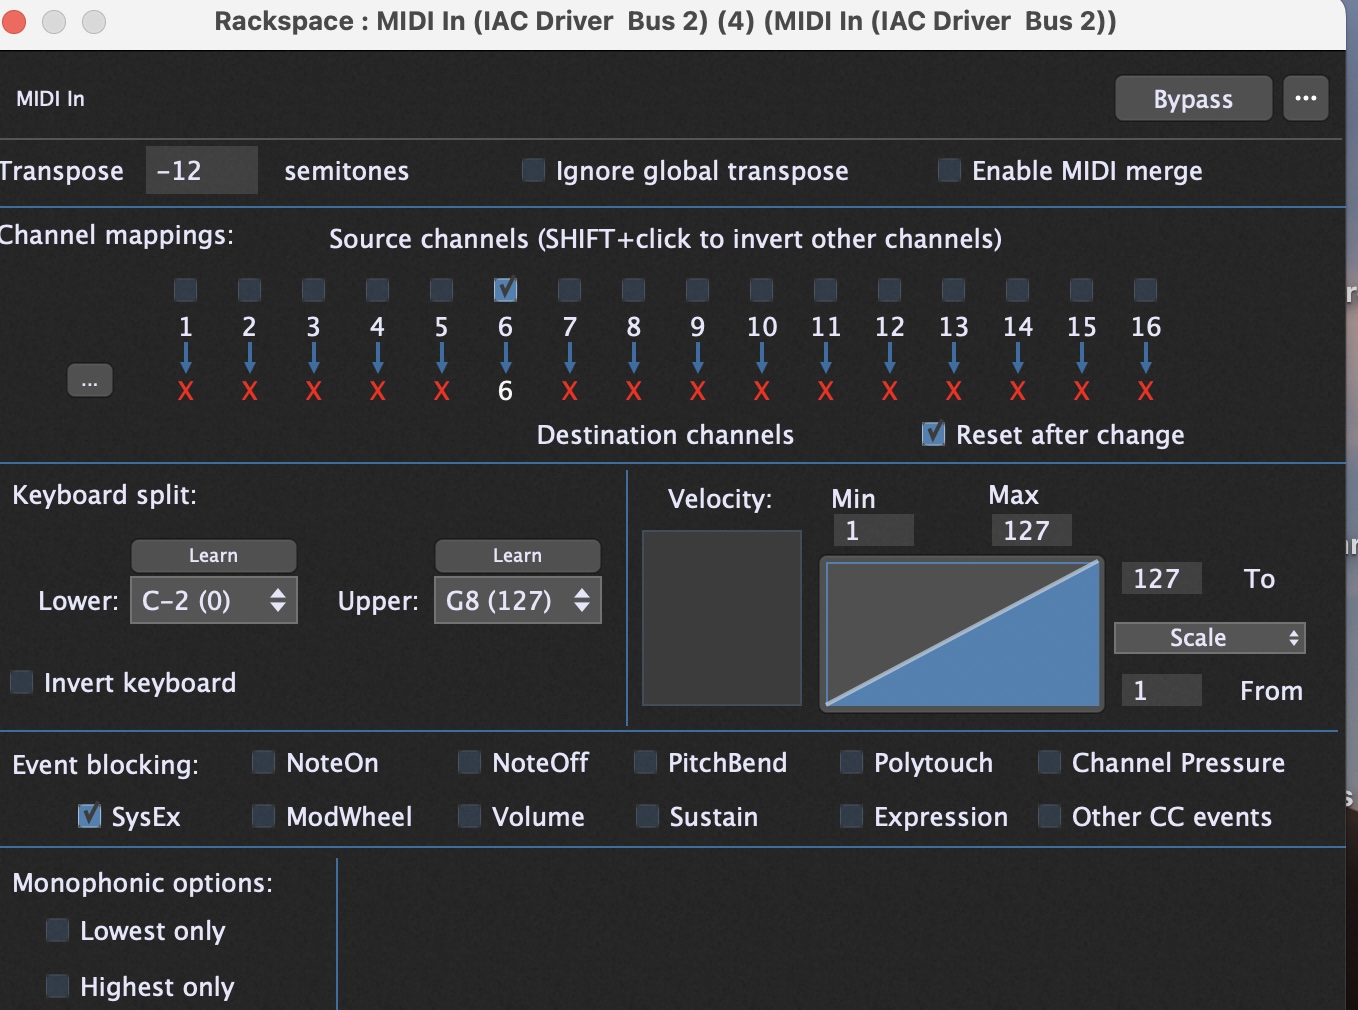Check source channel 3 checkbox
This screenshot has width=1358, height=1010.
[x=314, y=290]
